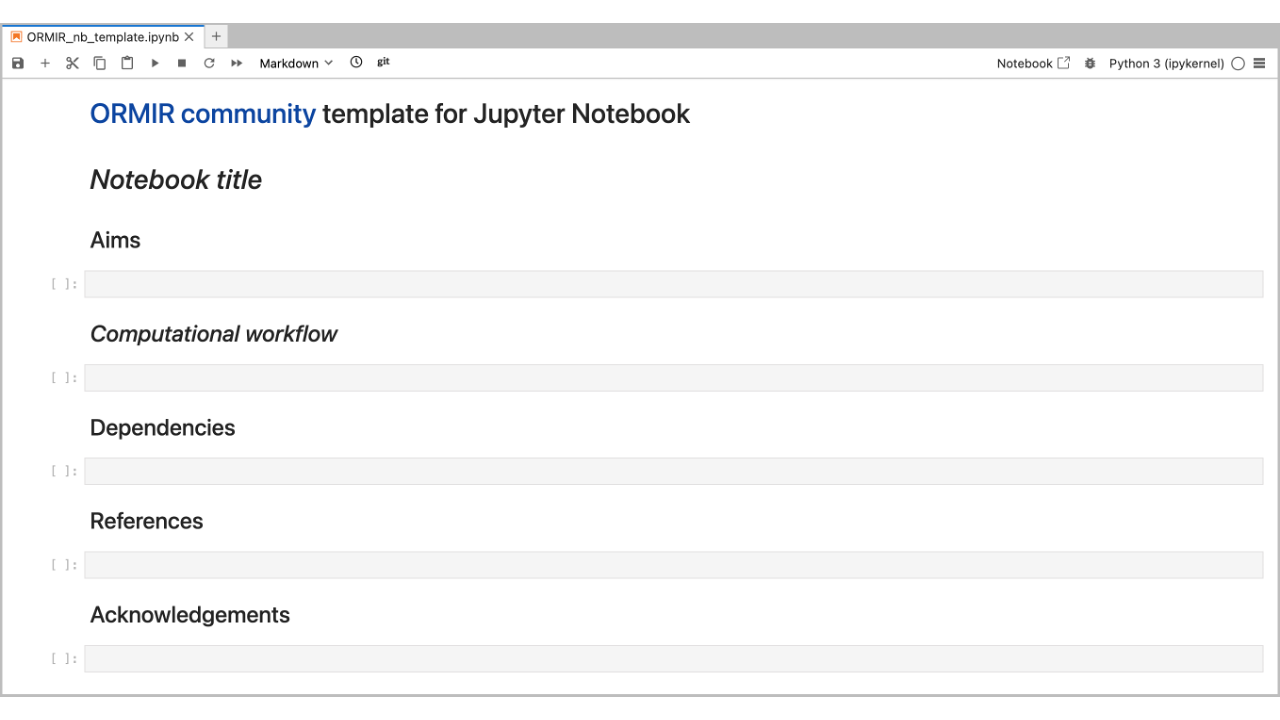
Task: Run the selected cell
Action: click(x=155, y=63)
